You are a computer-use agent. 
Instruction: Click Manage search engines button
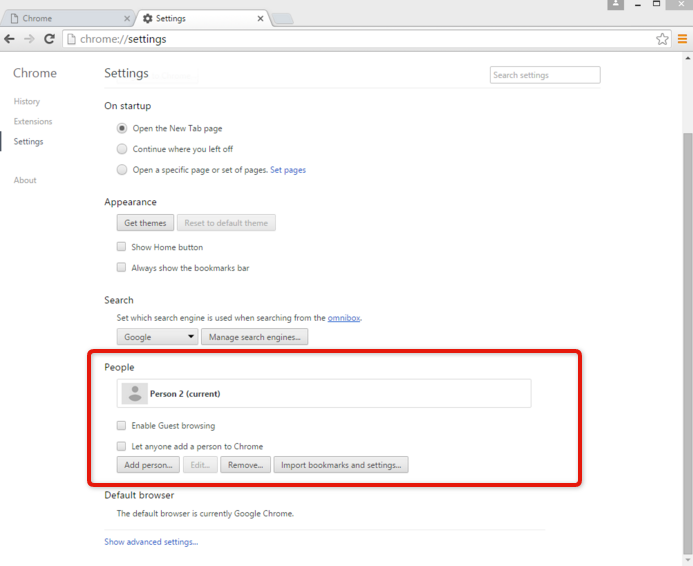[x=255, y=337]
